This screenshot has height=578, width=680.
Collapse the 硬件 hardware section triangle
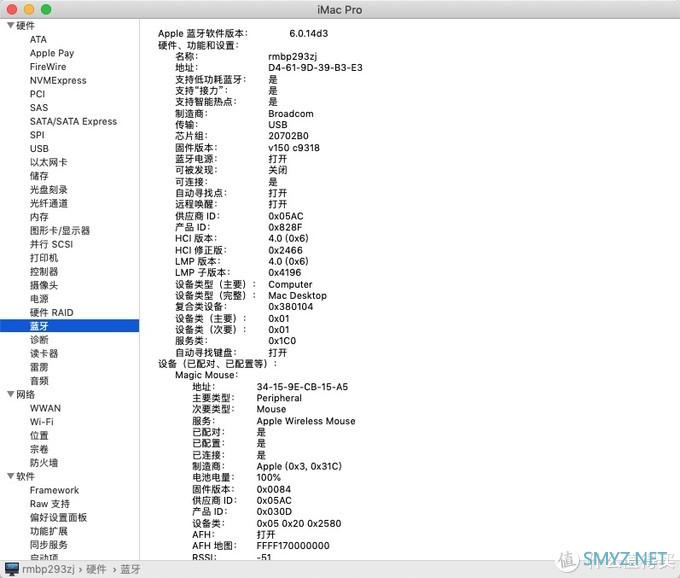coord(11,26)
